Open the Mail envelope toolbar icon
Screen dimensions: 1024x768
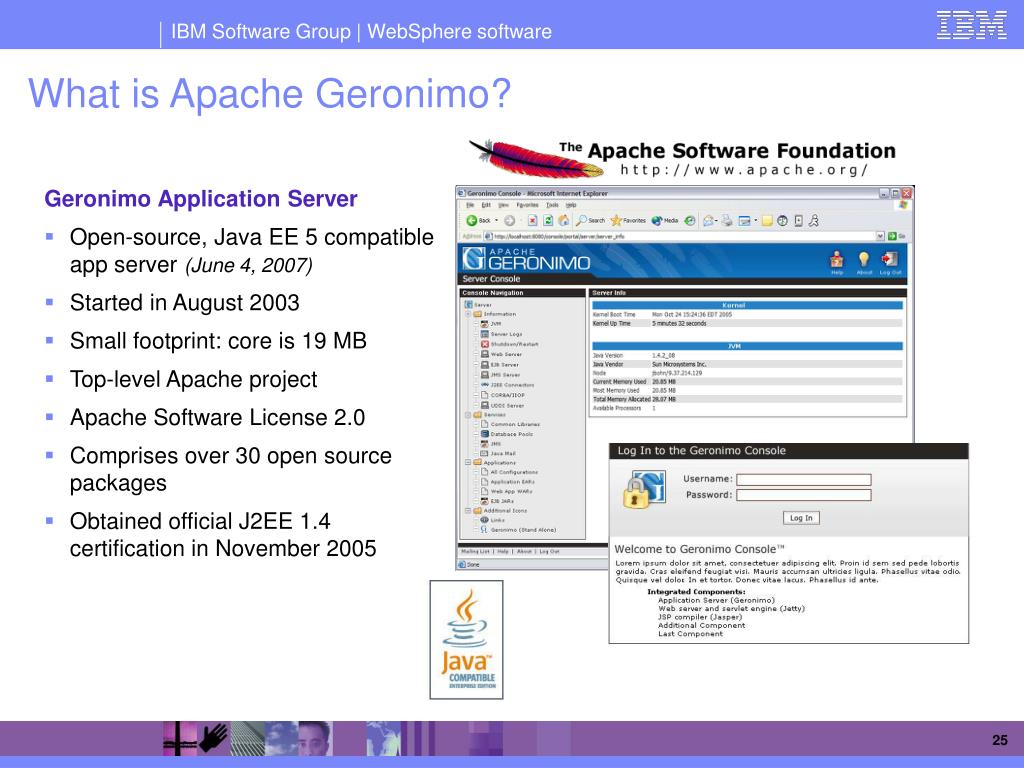coord(708,221)
